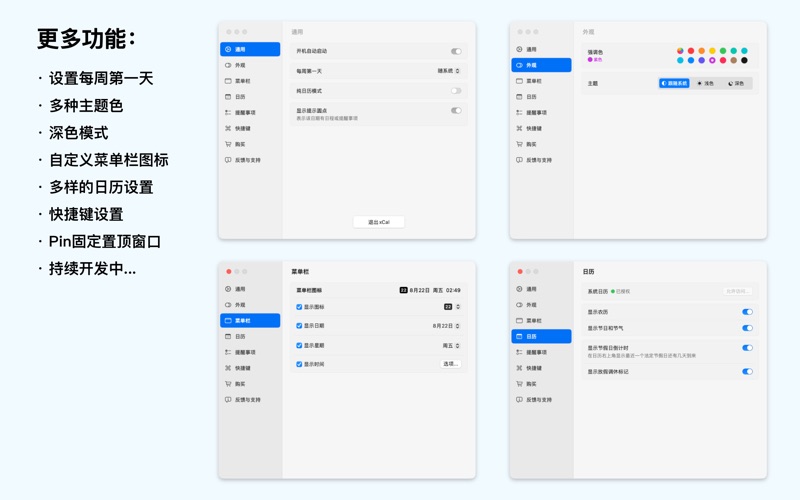
Task: Click the 通用 gear icon in the 外观 window sidebar
Action: (x=519, y=49)
